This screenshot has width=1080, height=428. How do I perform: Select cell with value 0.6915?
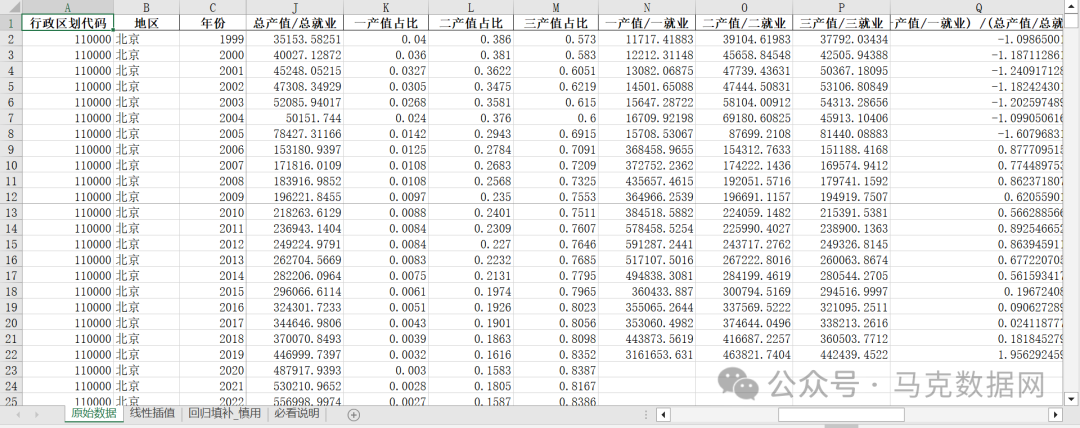556,134
